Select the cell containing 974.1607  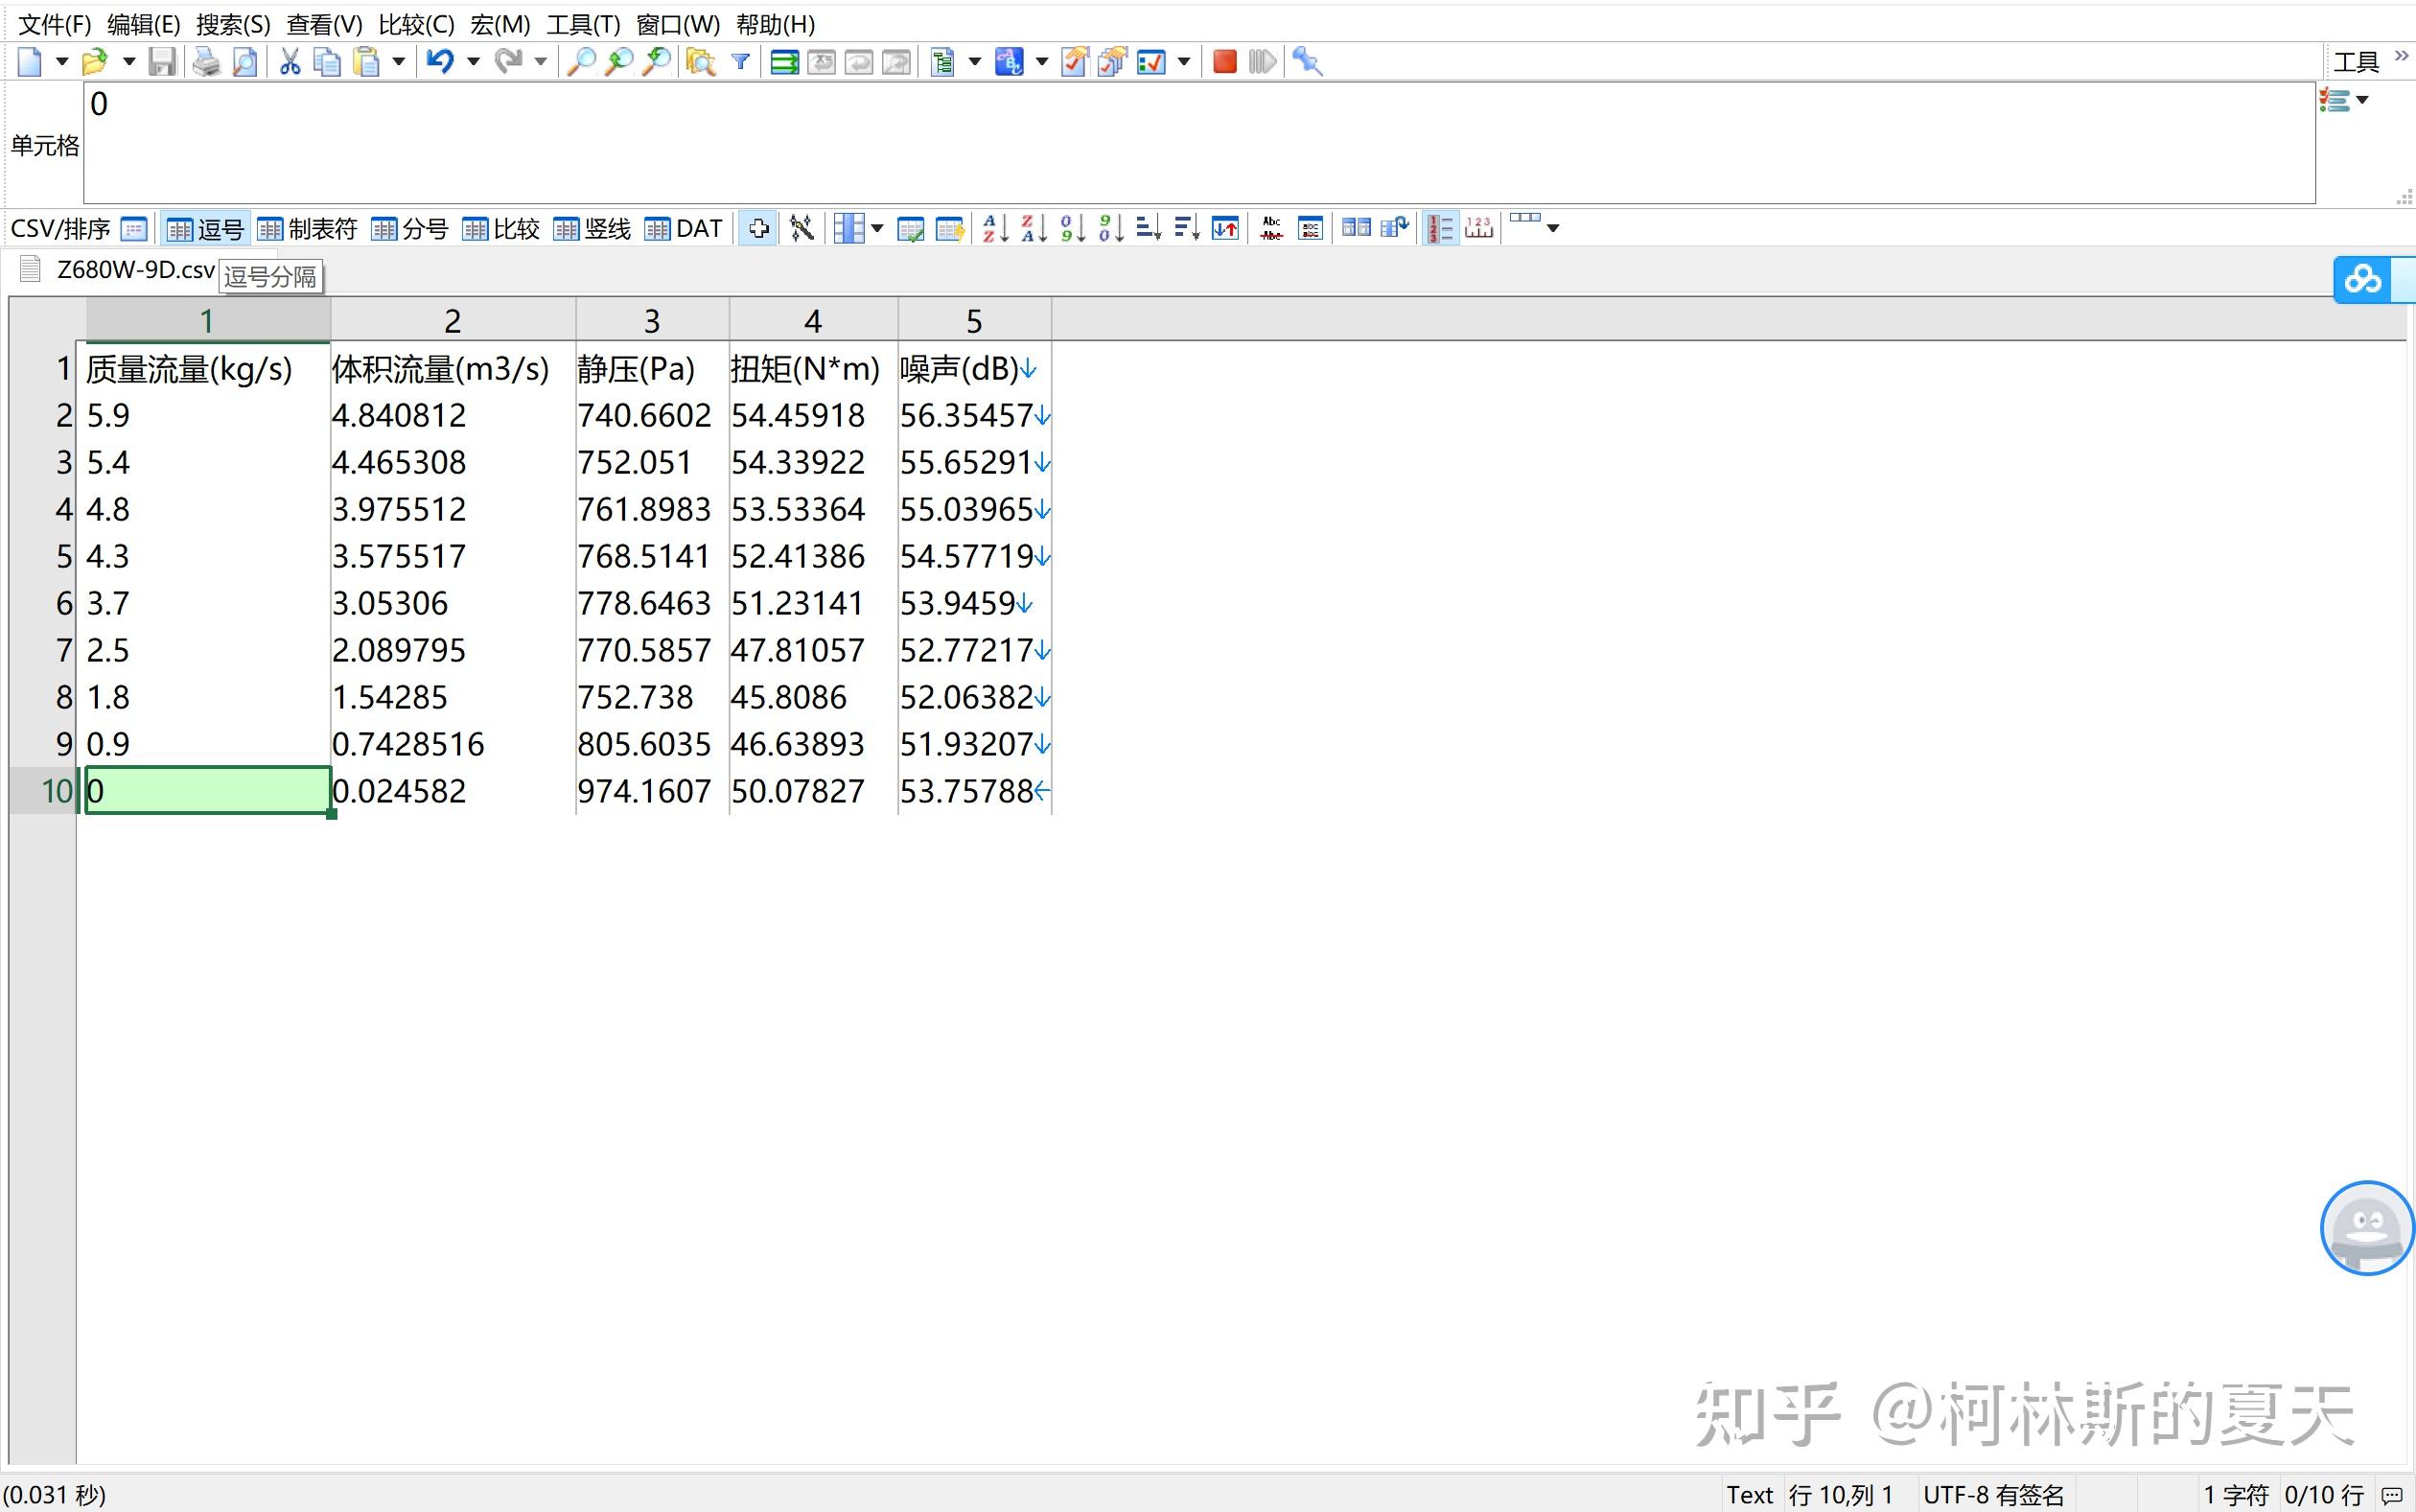(644, 791)
